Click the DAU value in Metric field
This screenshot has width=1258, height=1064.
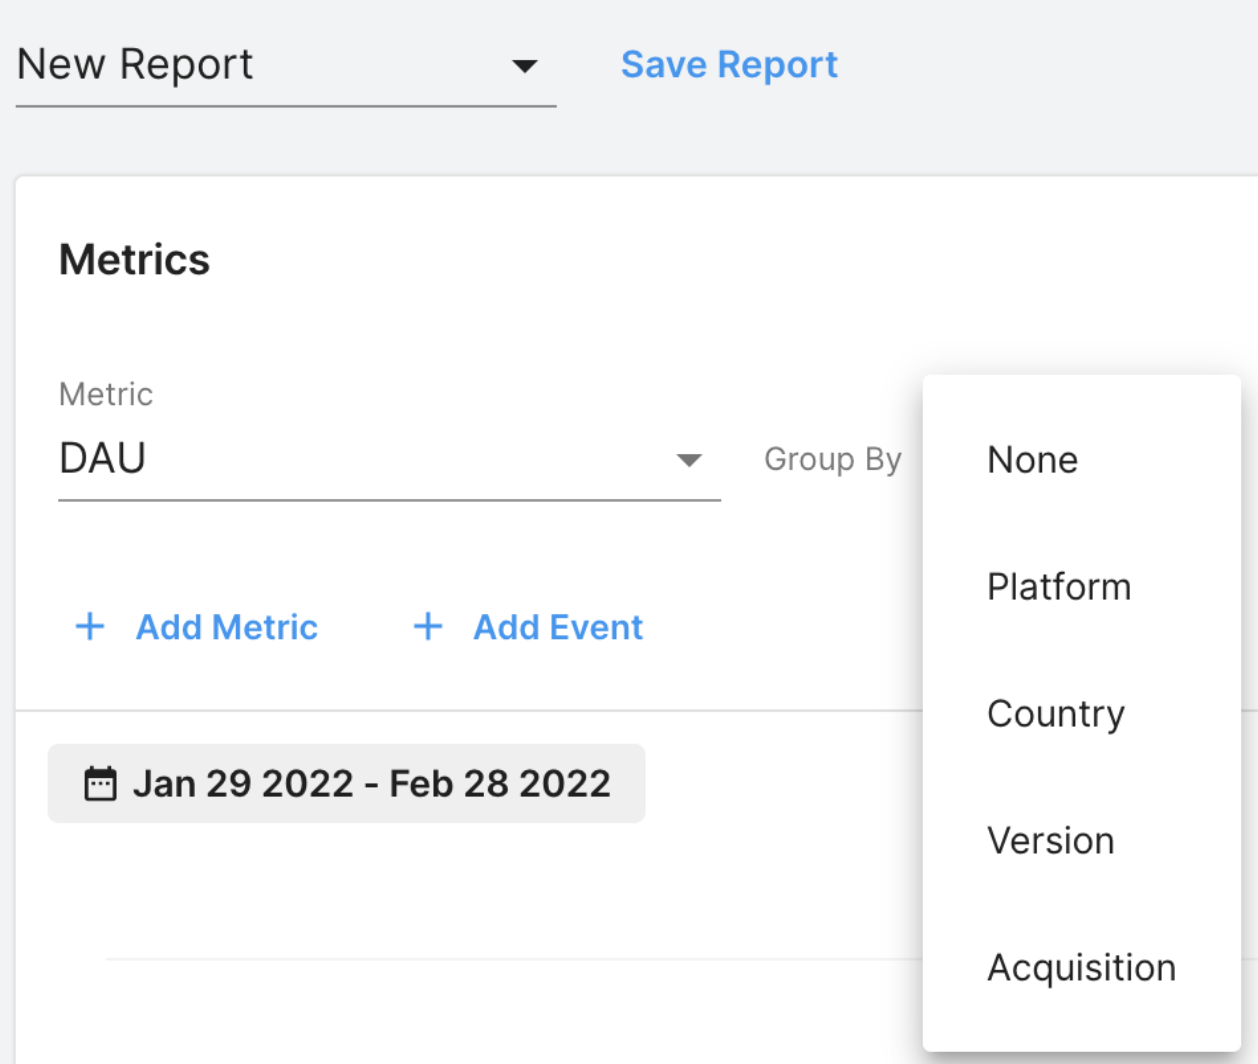[103, 459]
